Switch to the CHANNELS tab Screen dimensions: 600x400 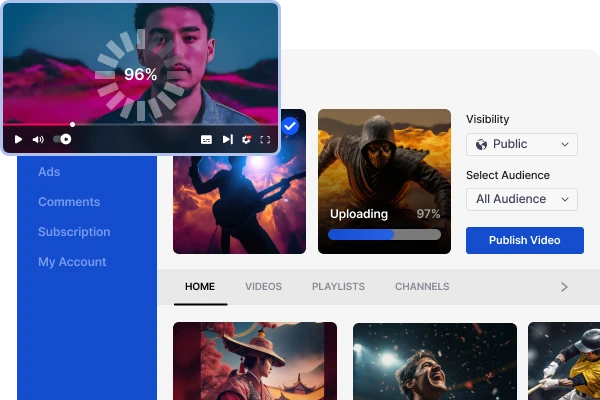(x=422, y=287)
